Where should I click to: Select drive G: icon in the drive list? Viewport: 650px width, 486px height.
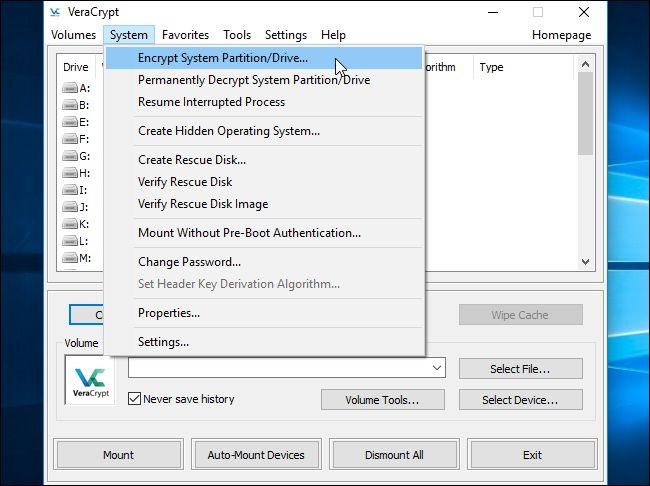tap(70, 156)
